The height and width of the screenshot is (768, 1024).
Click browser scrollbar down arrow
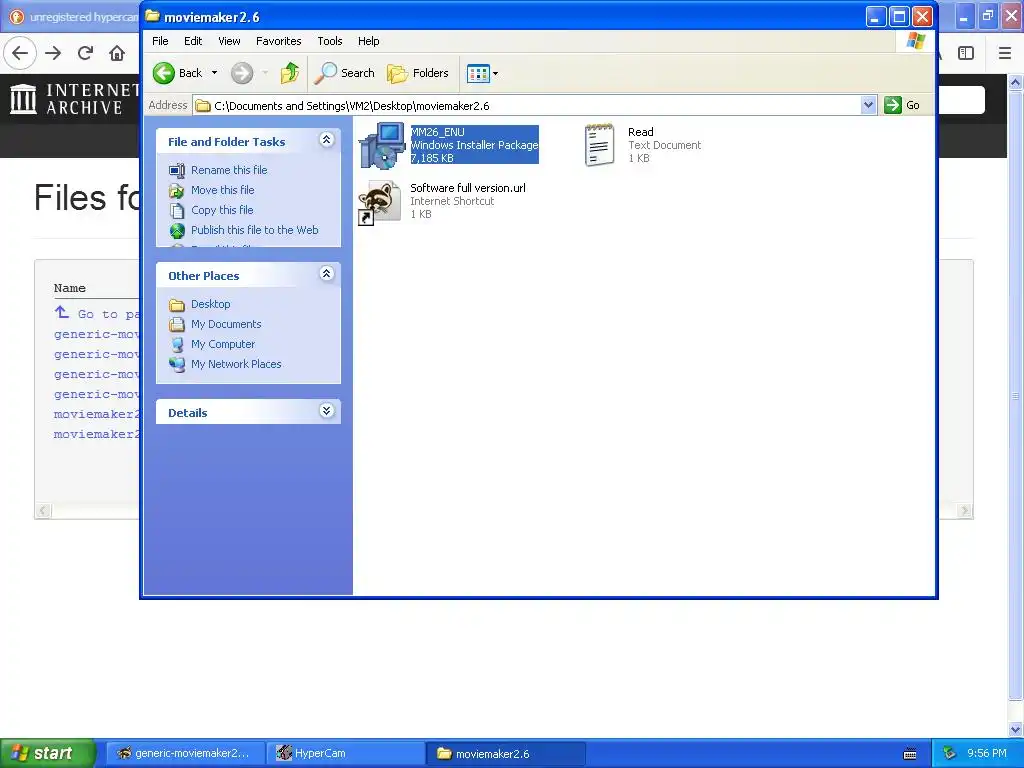(1016, 729)
